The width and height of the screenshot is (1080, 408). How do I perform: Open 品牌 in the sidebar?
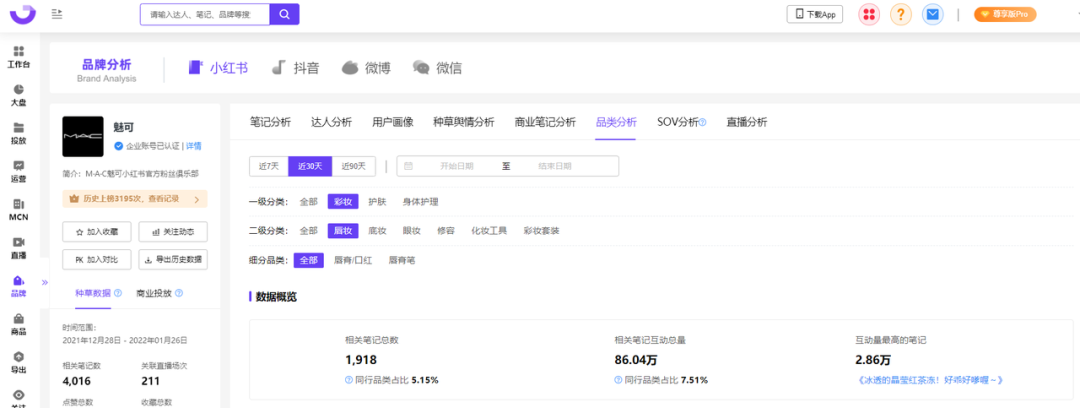(19, 287)
